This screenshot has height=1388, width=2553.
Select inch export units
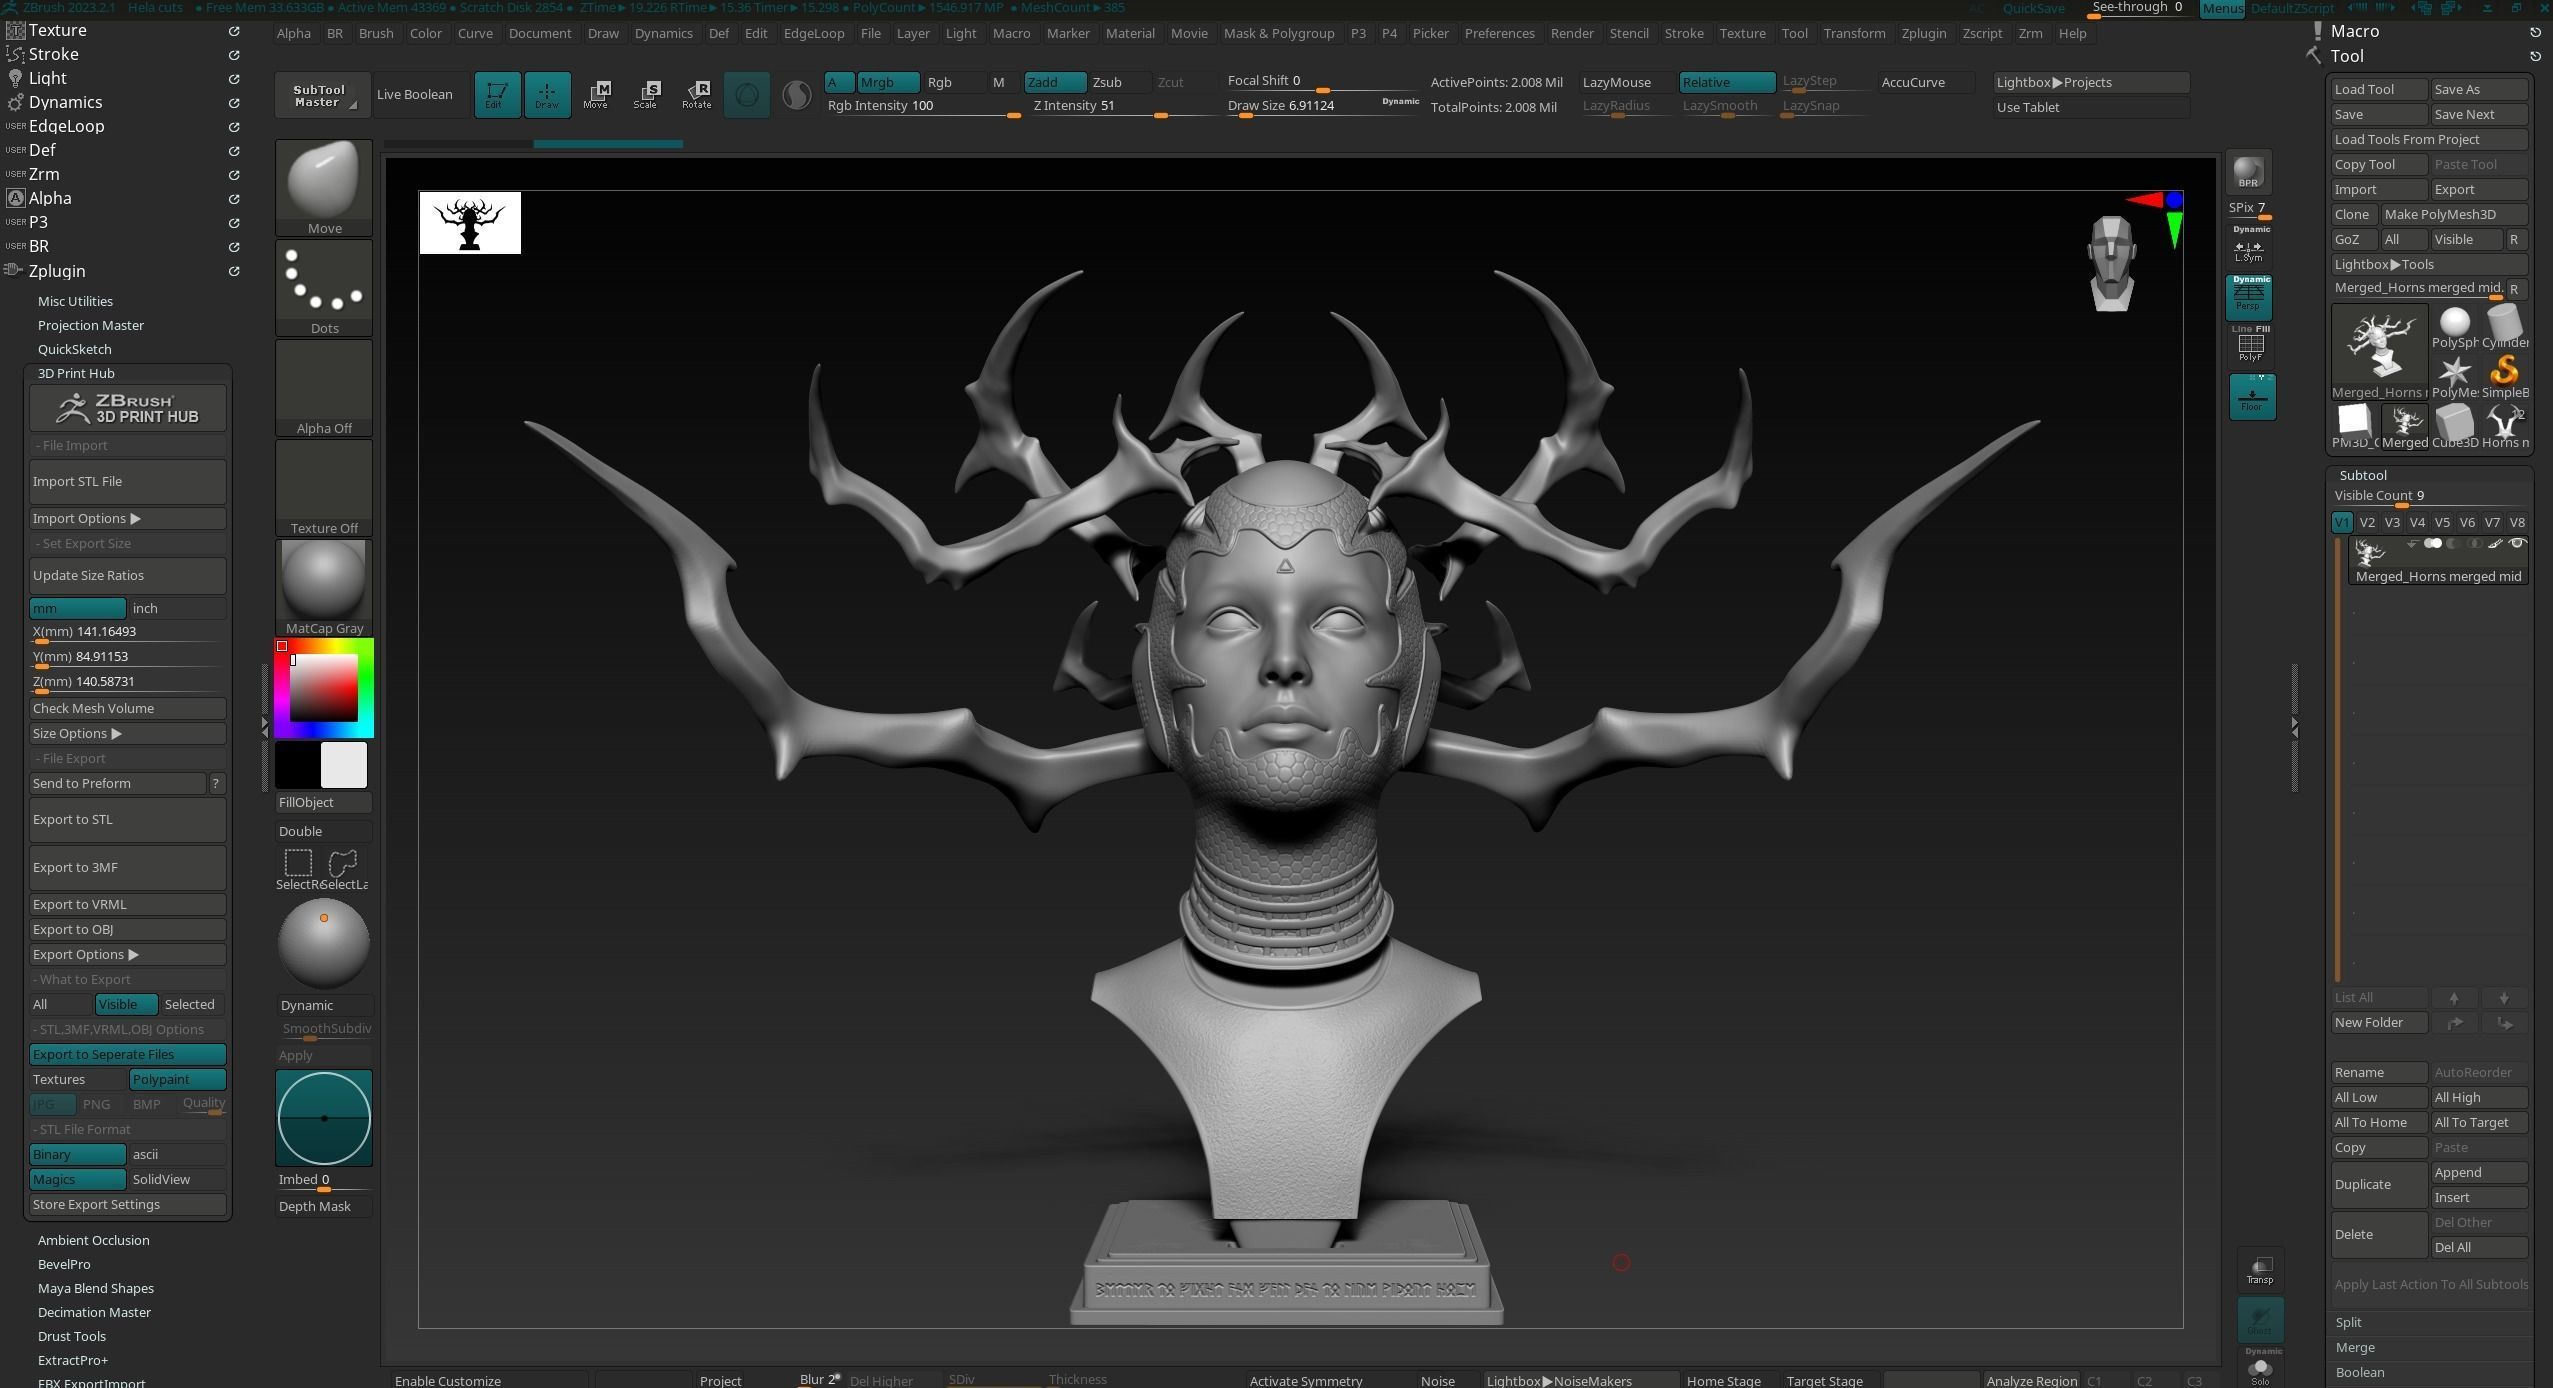[x=178, y=608]
